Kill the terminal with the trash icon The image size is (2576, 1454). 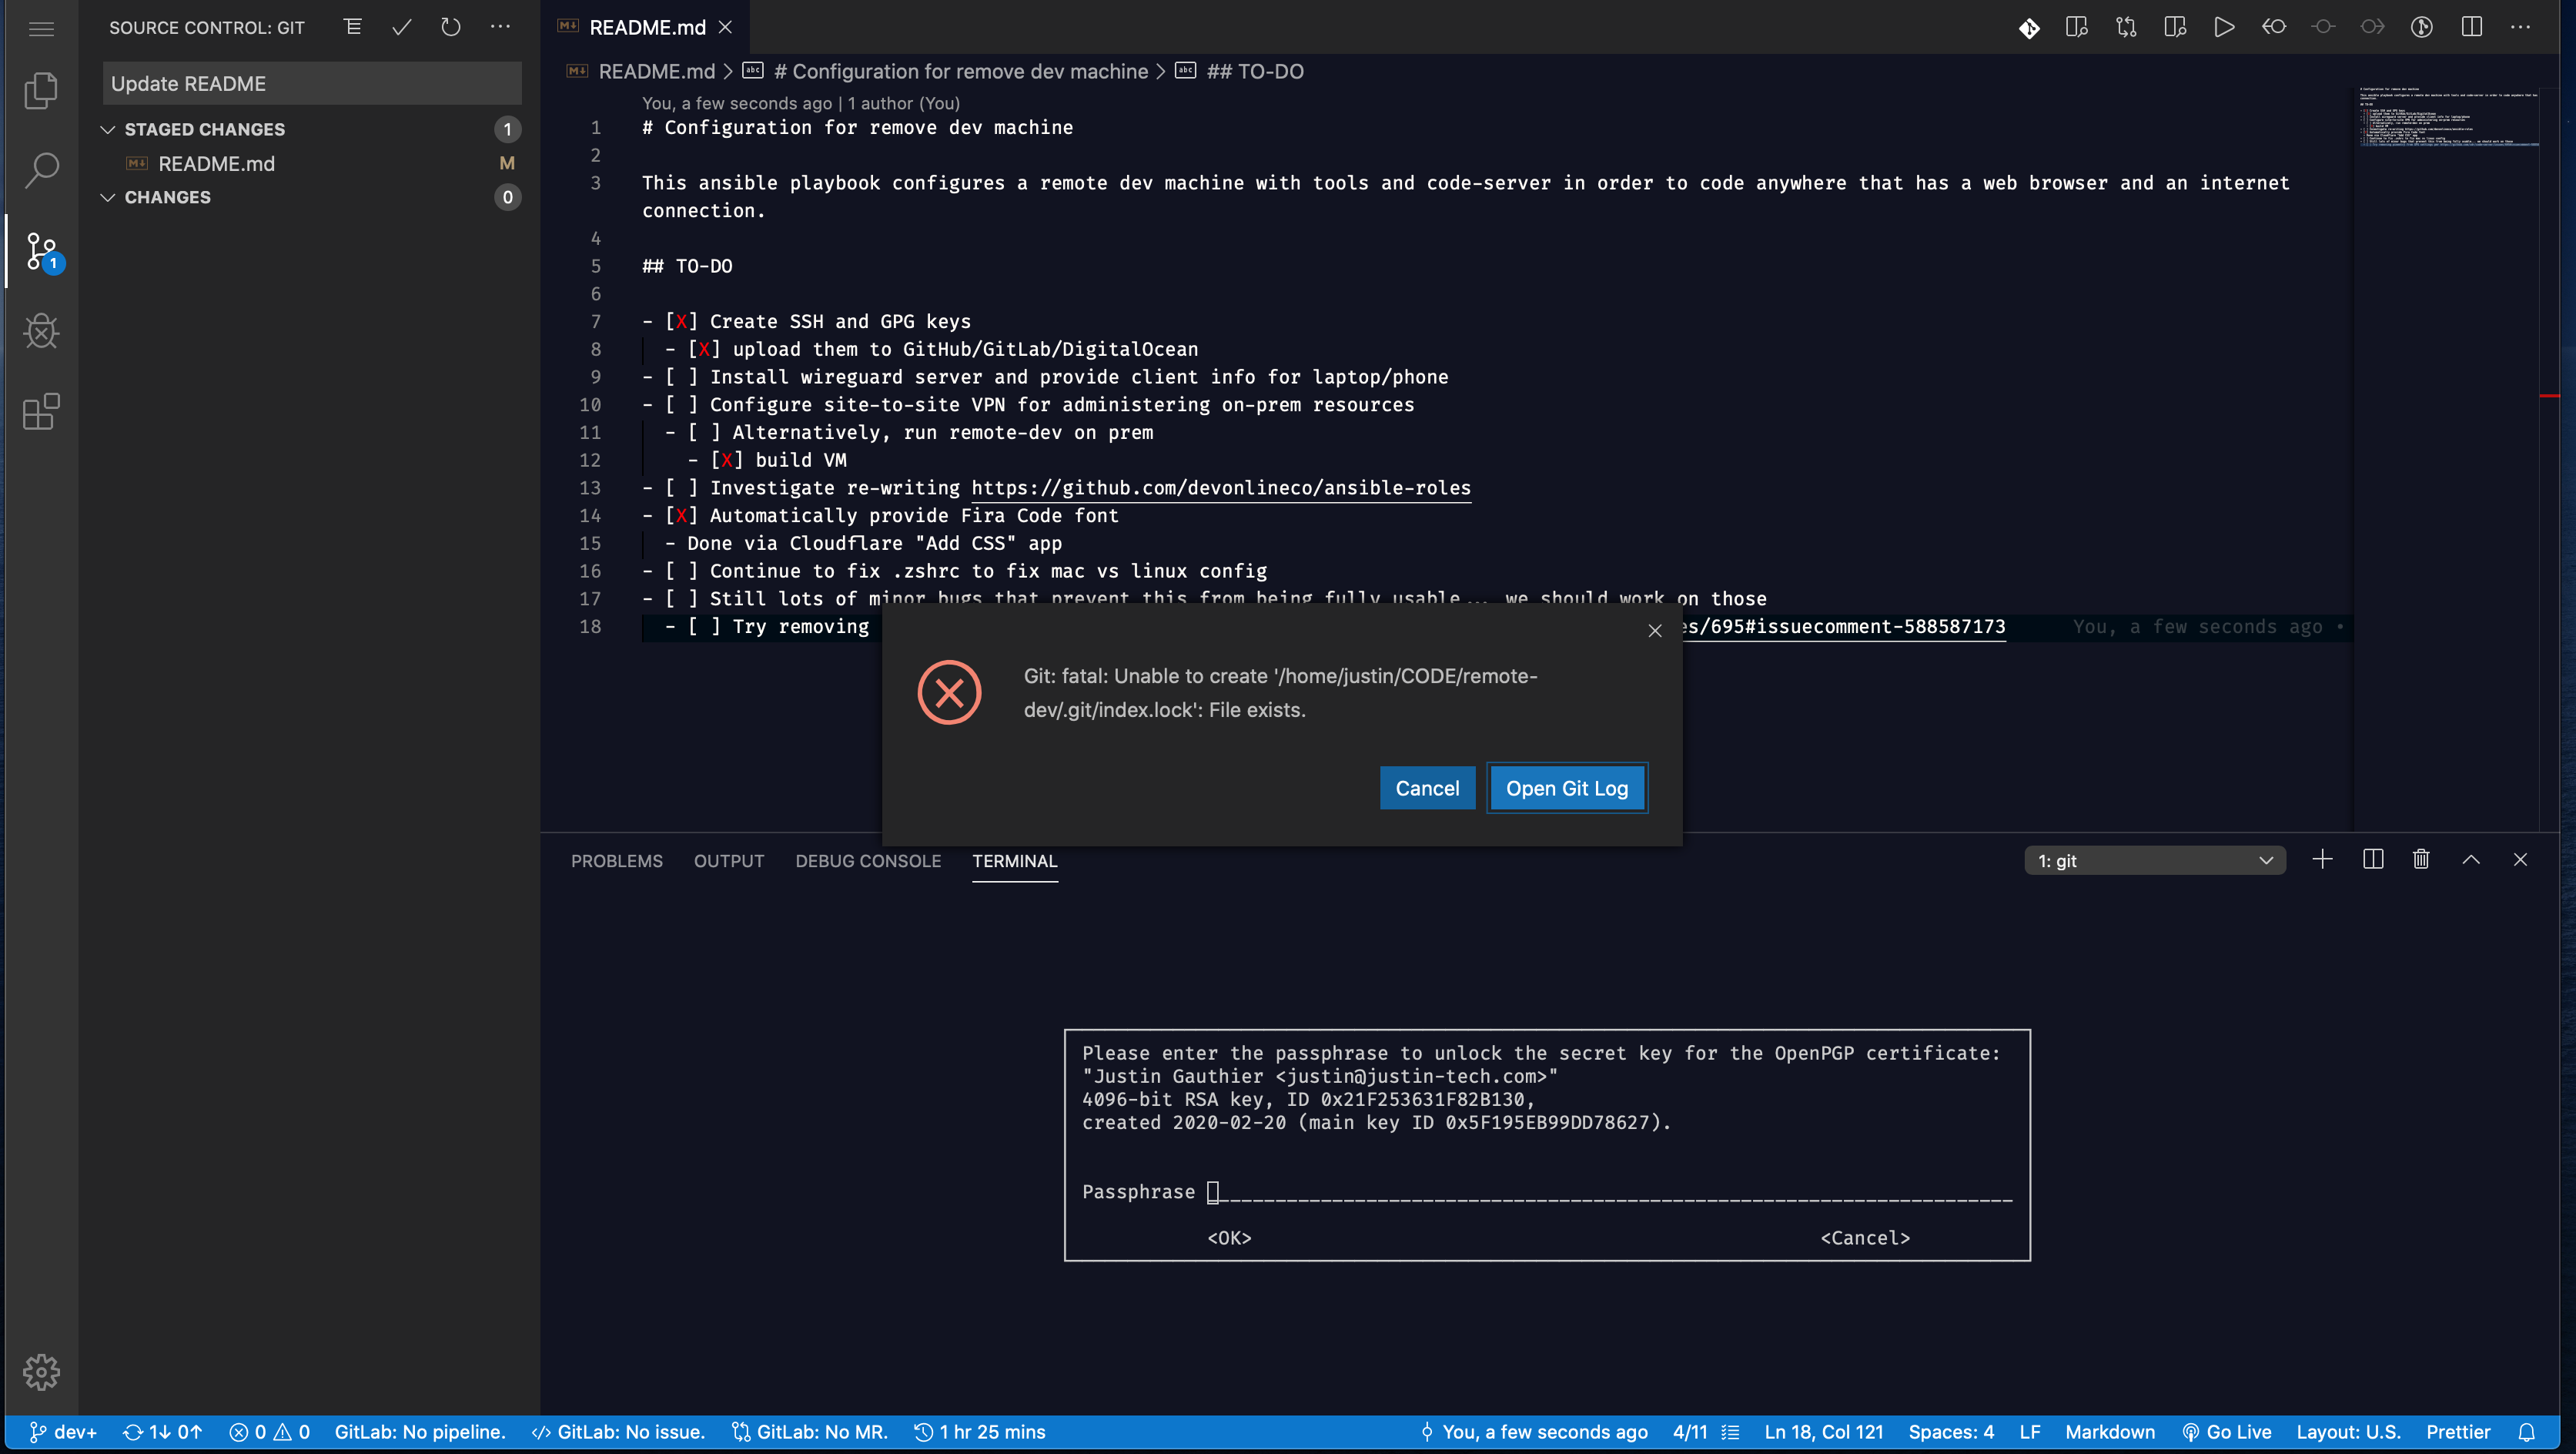[2421, 859]
